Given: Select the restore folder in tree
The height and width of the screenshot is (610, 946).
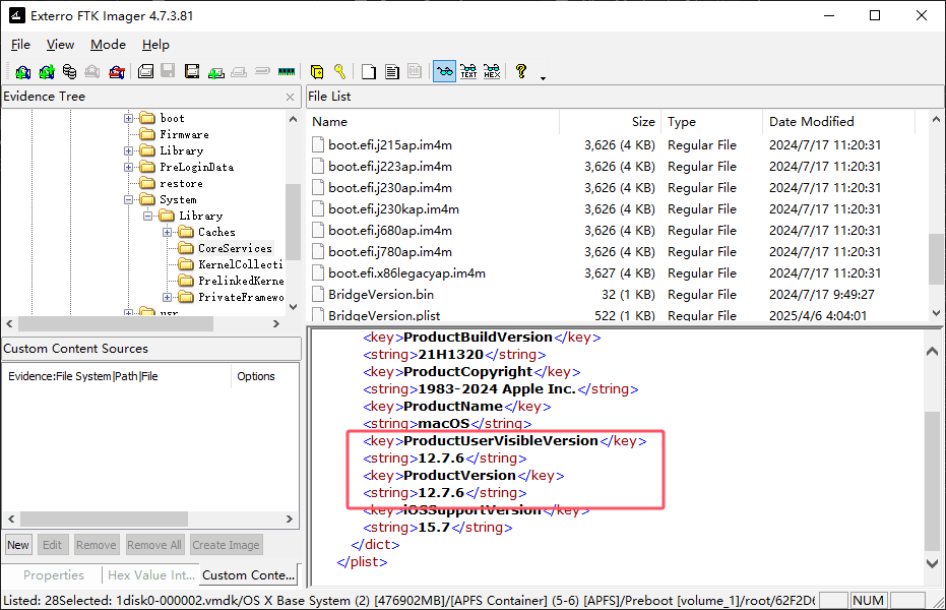Looking at the screenshot, I should click(181, 183).
